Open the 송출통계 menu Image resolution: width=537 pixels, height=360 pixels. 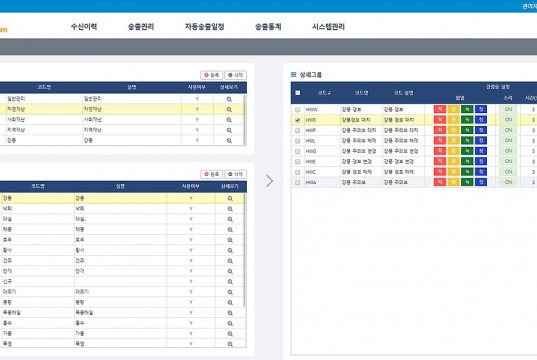click(268, 27)
